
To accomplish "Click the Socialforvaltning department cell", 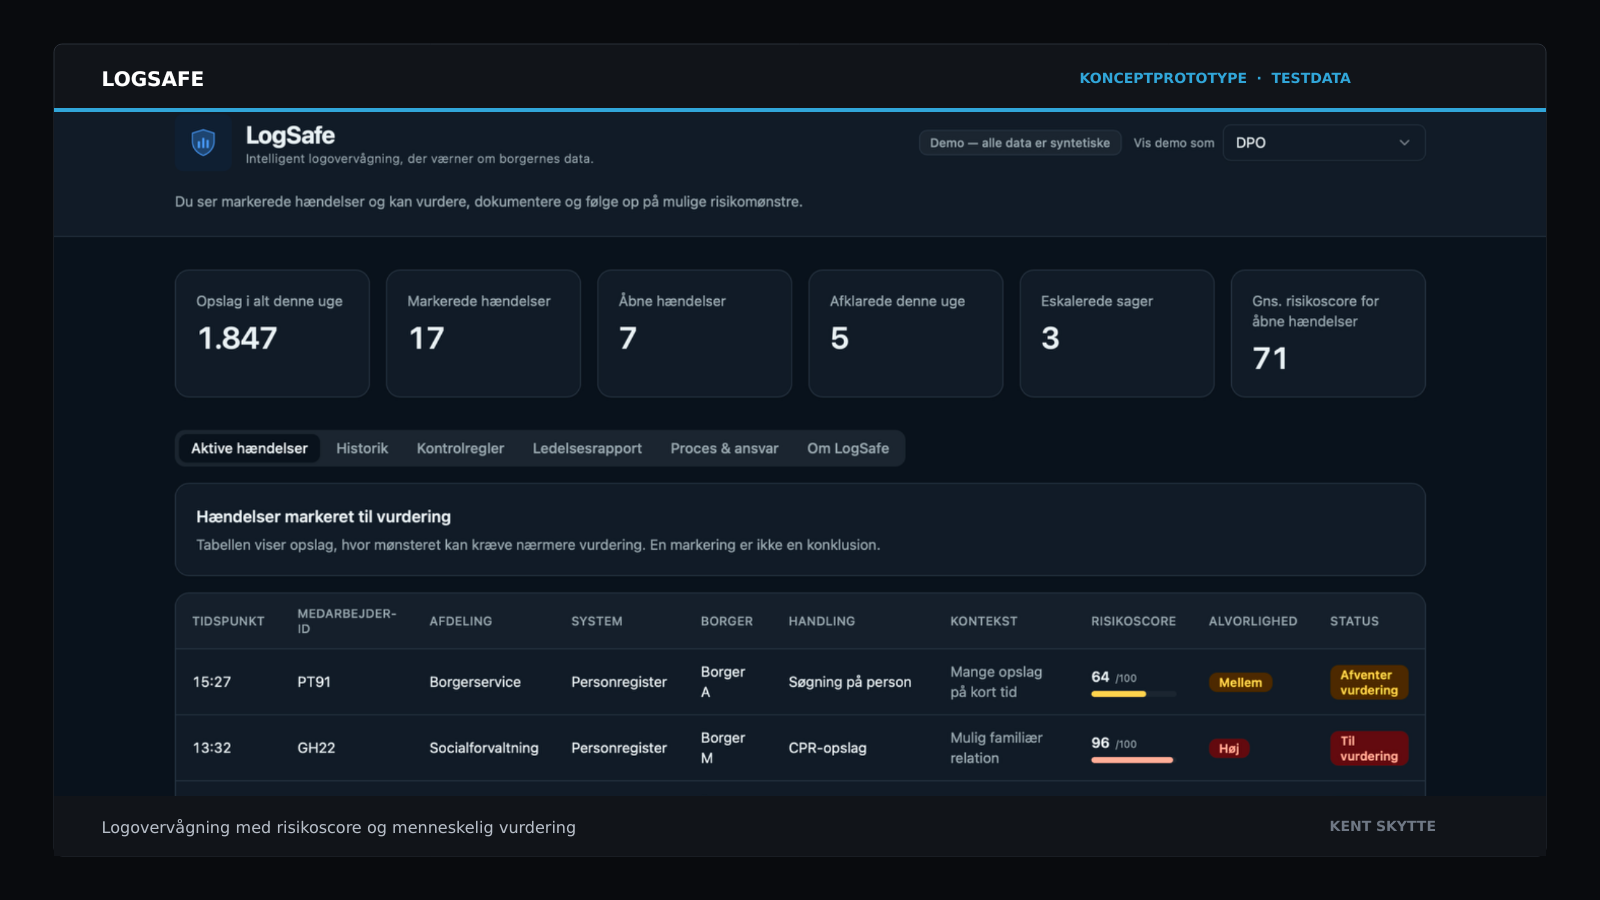I will pos(484,749).
